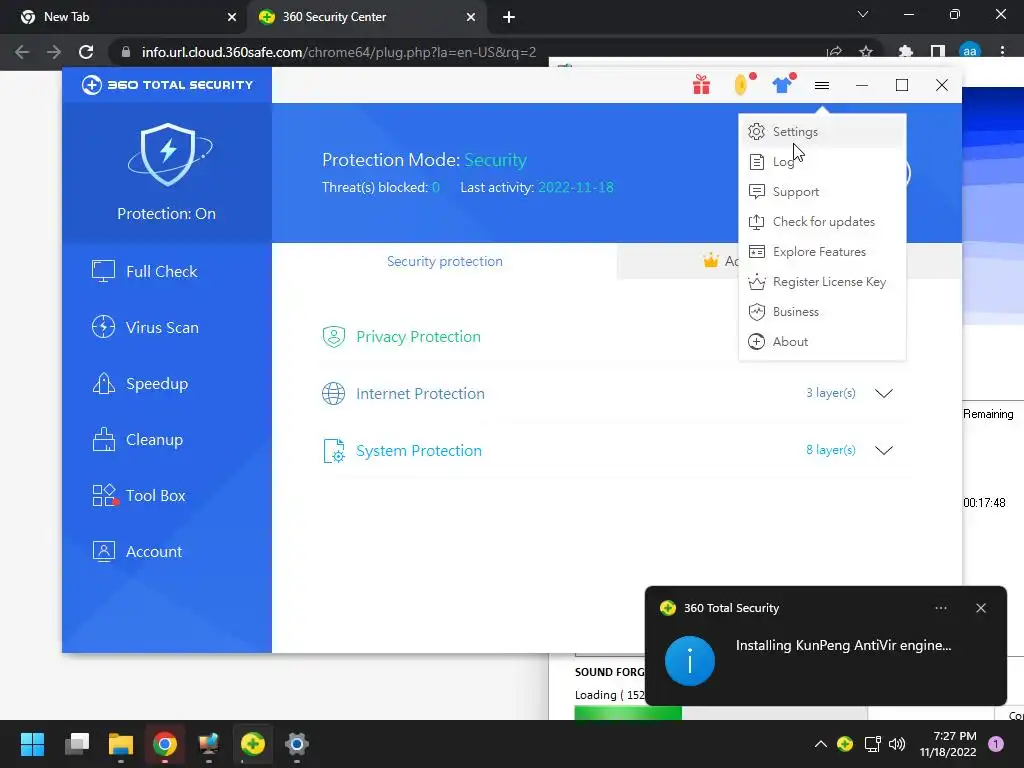Click the blue info icon in notification
This screenshot has height=768, width=1024.
(690, 660)
